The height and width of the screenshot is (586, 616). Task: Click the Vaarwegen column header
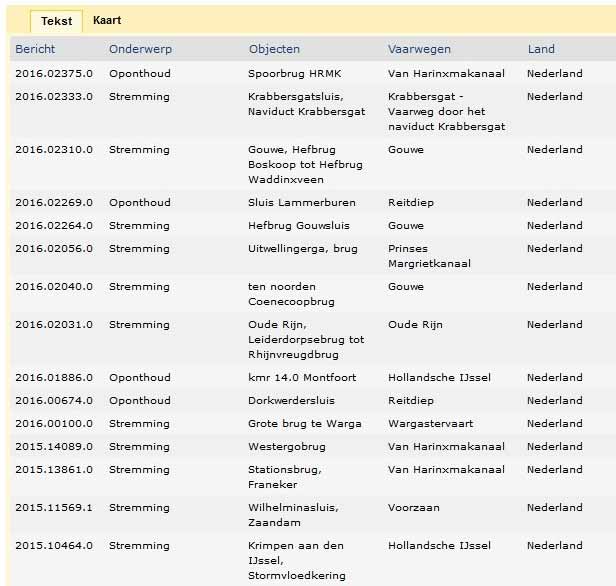[x=419, y=49]
